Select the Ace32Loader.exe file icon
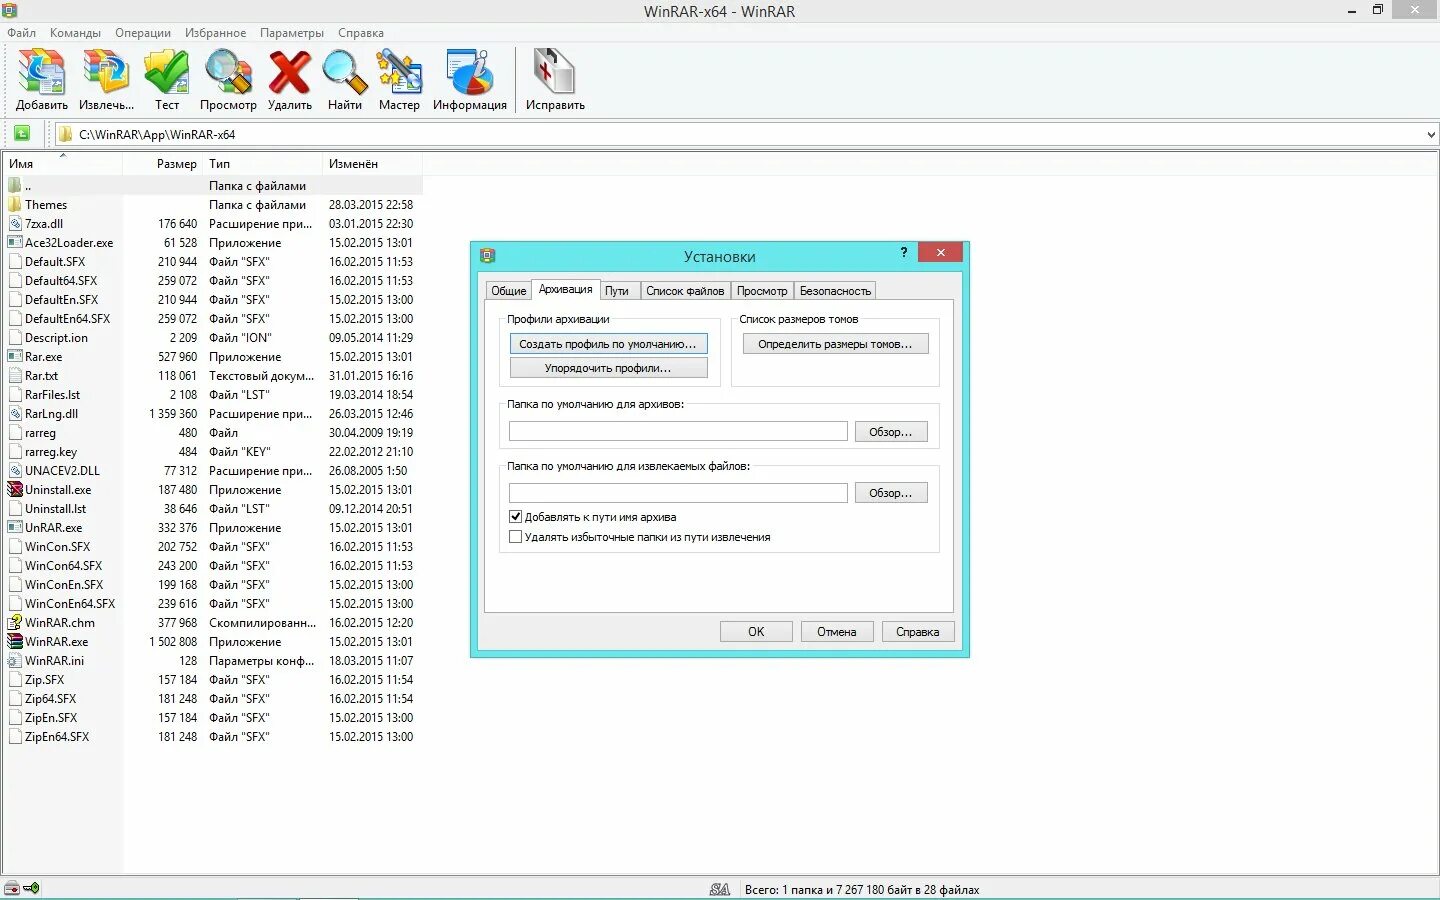 (15, 242)
